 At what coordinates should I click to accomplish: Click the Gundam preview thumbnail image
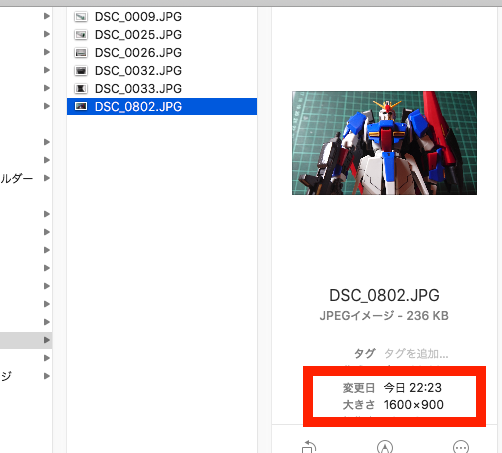[384, 143]
